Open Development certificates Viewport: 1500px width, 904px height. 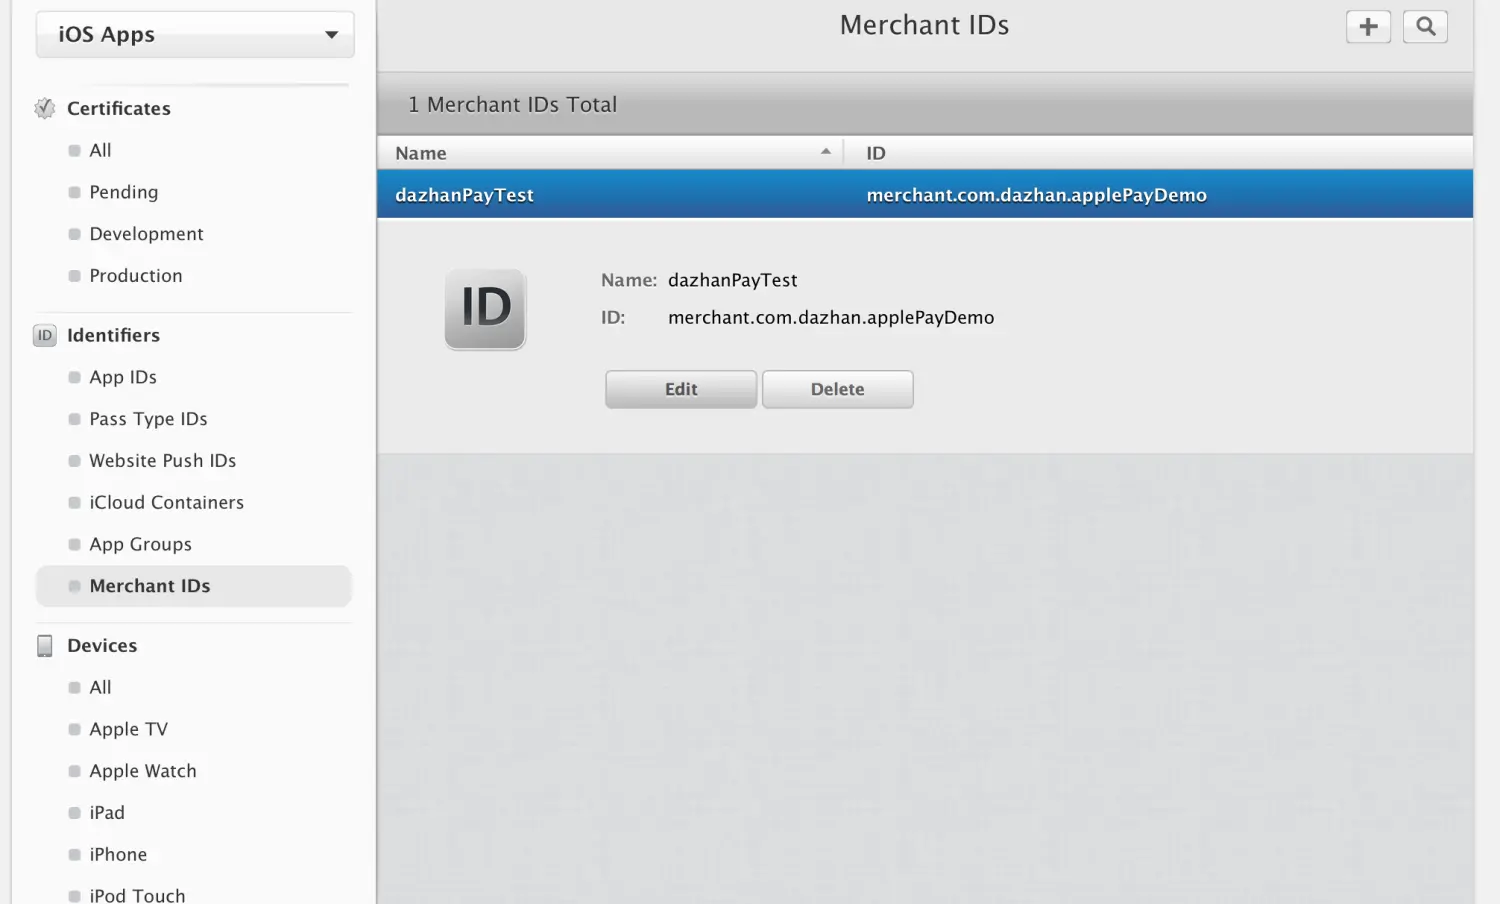pos(146,234)
